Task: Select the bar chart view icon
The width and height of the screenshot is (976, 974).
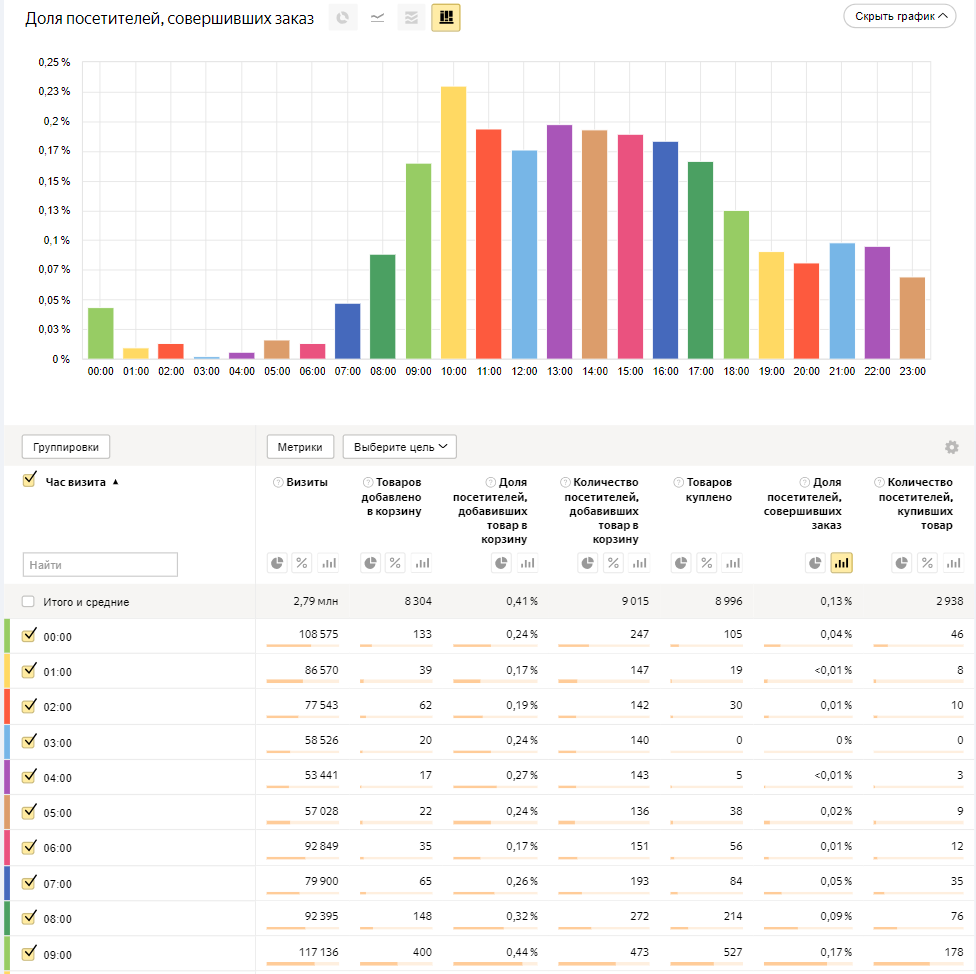Action: (446, 18)
